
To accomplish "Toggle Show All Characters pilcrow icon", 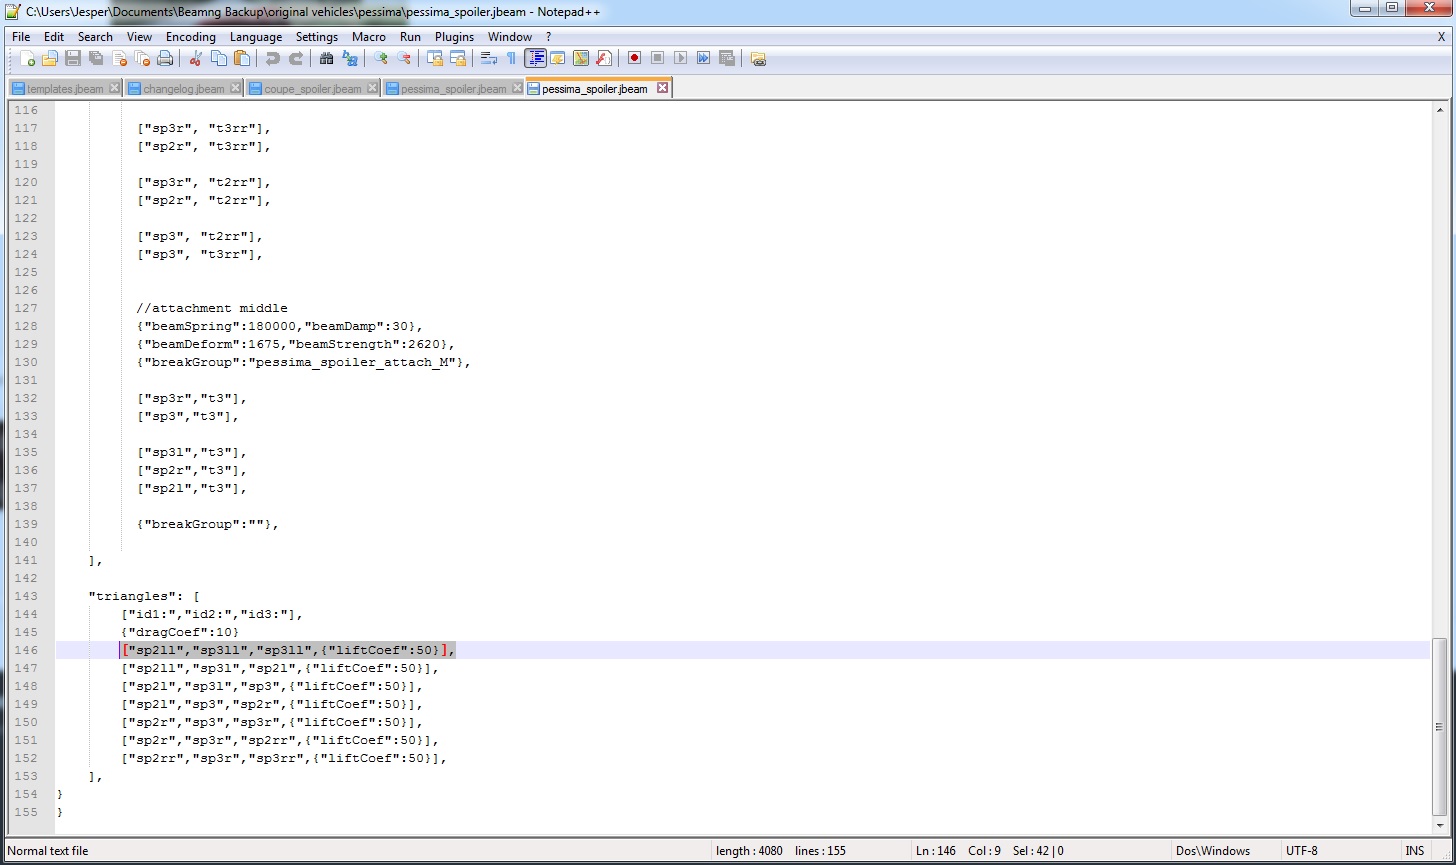I will (511, 58).
